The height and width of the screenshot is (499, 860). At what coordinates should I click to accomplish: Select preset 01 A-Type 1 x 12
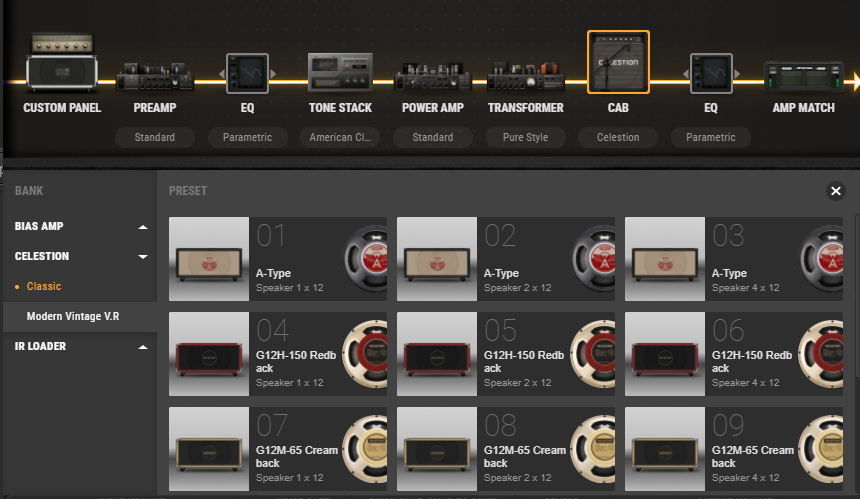click(278, 259)
